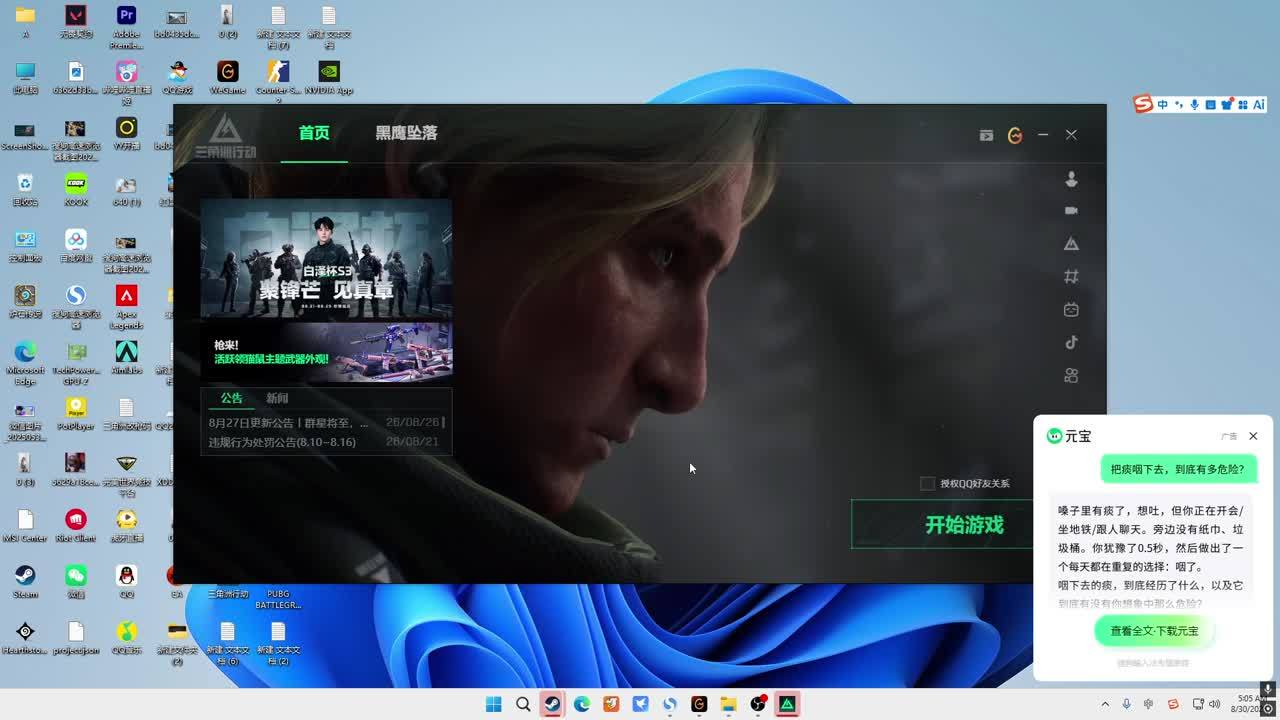The height and width of the screenshot is (720, 1280).
Task: Open taskbar Search
Action: click(x=523, y=704)
